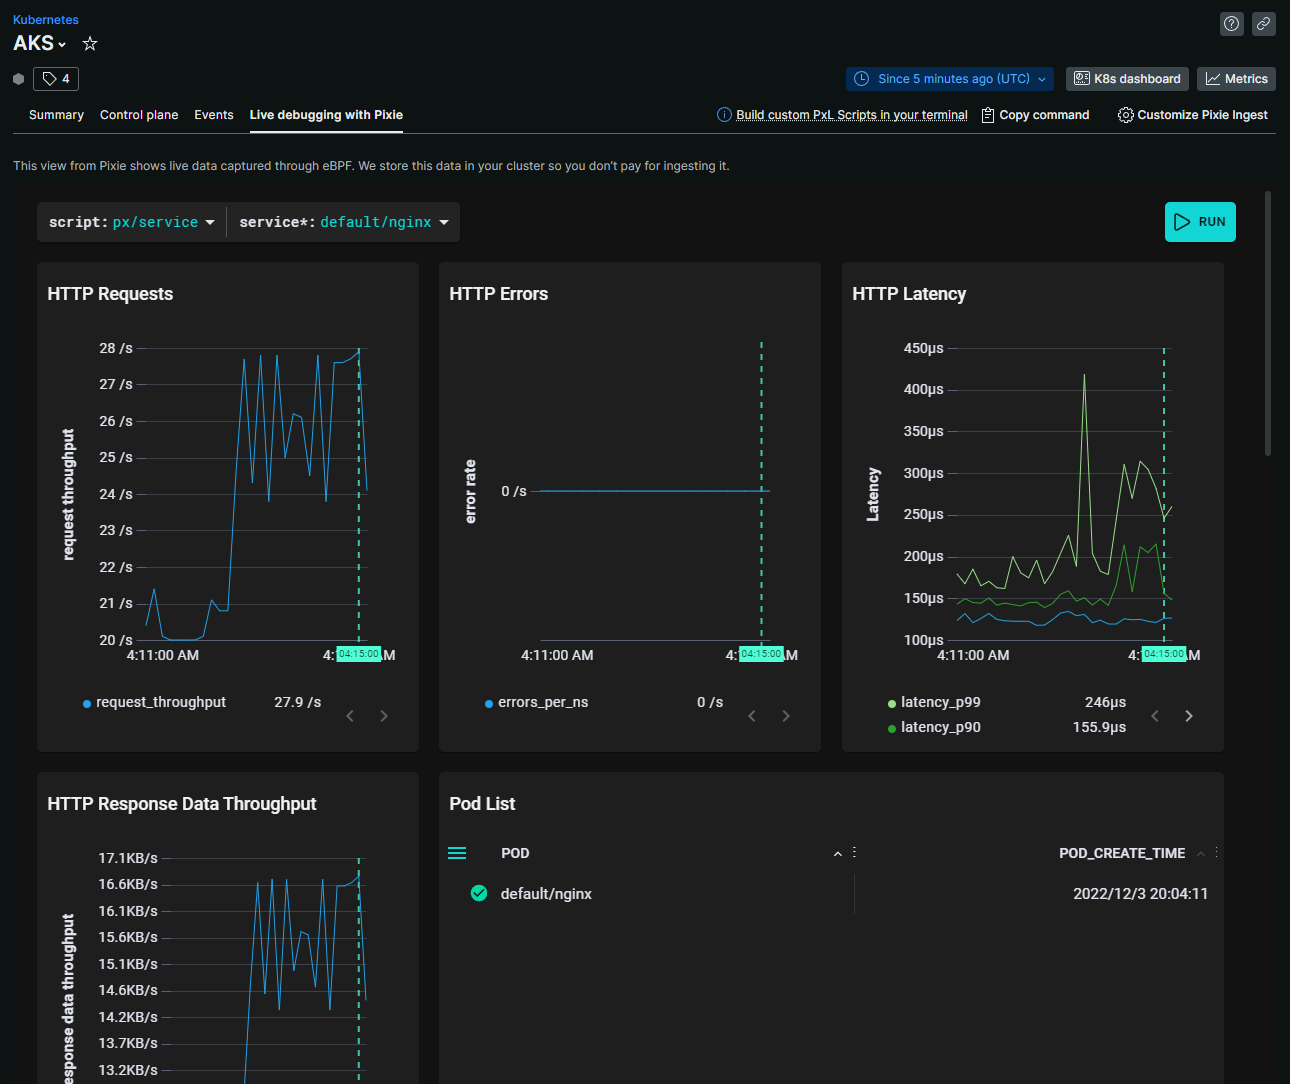Open POD column options menu
Viewport: 1290px width, 1084px height.
coord(854,852)
